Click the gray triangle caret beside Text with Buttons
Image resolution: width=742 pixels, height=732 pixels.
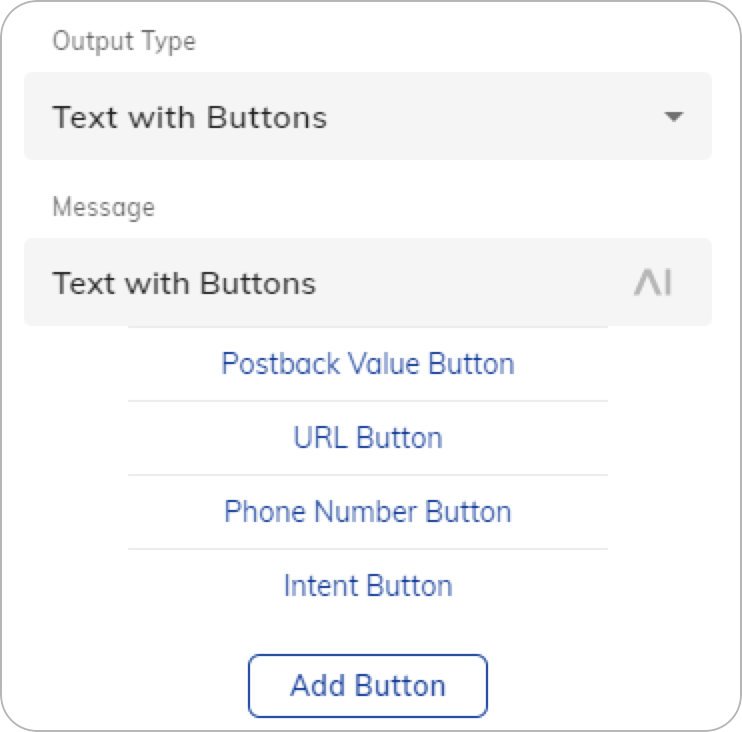pos(673,116)
